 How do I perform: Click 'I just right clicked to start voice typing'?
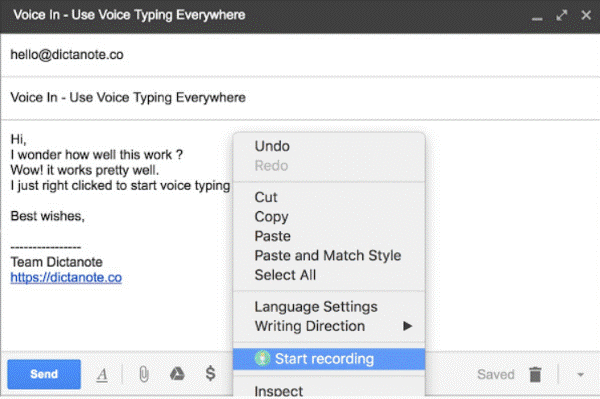[120, 186]
